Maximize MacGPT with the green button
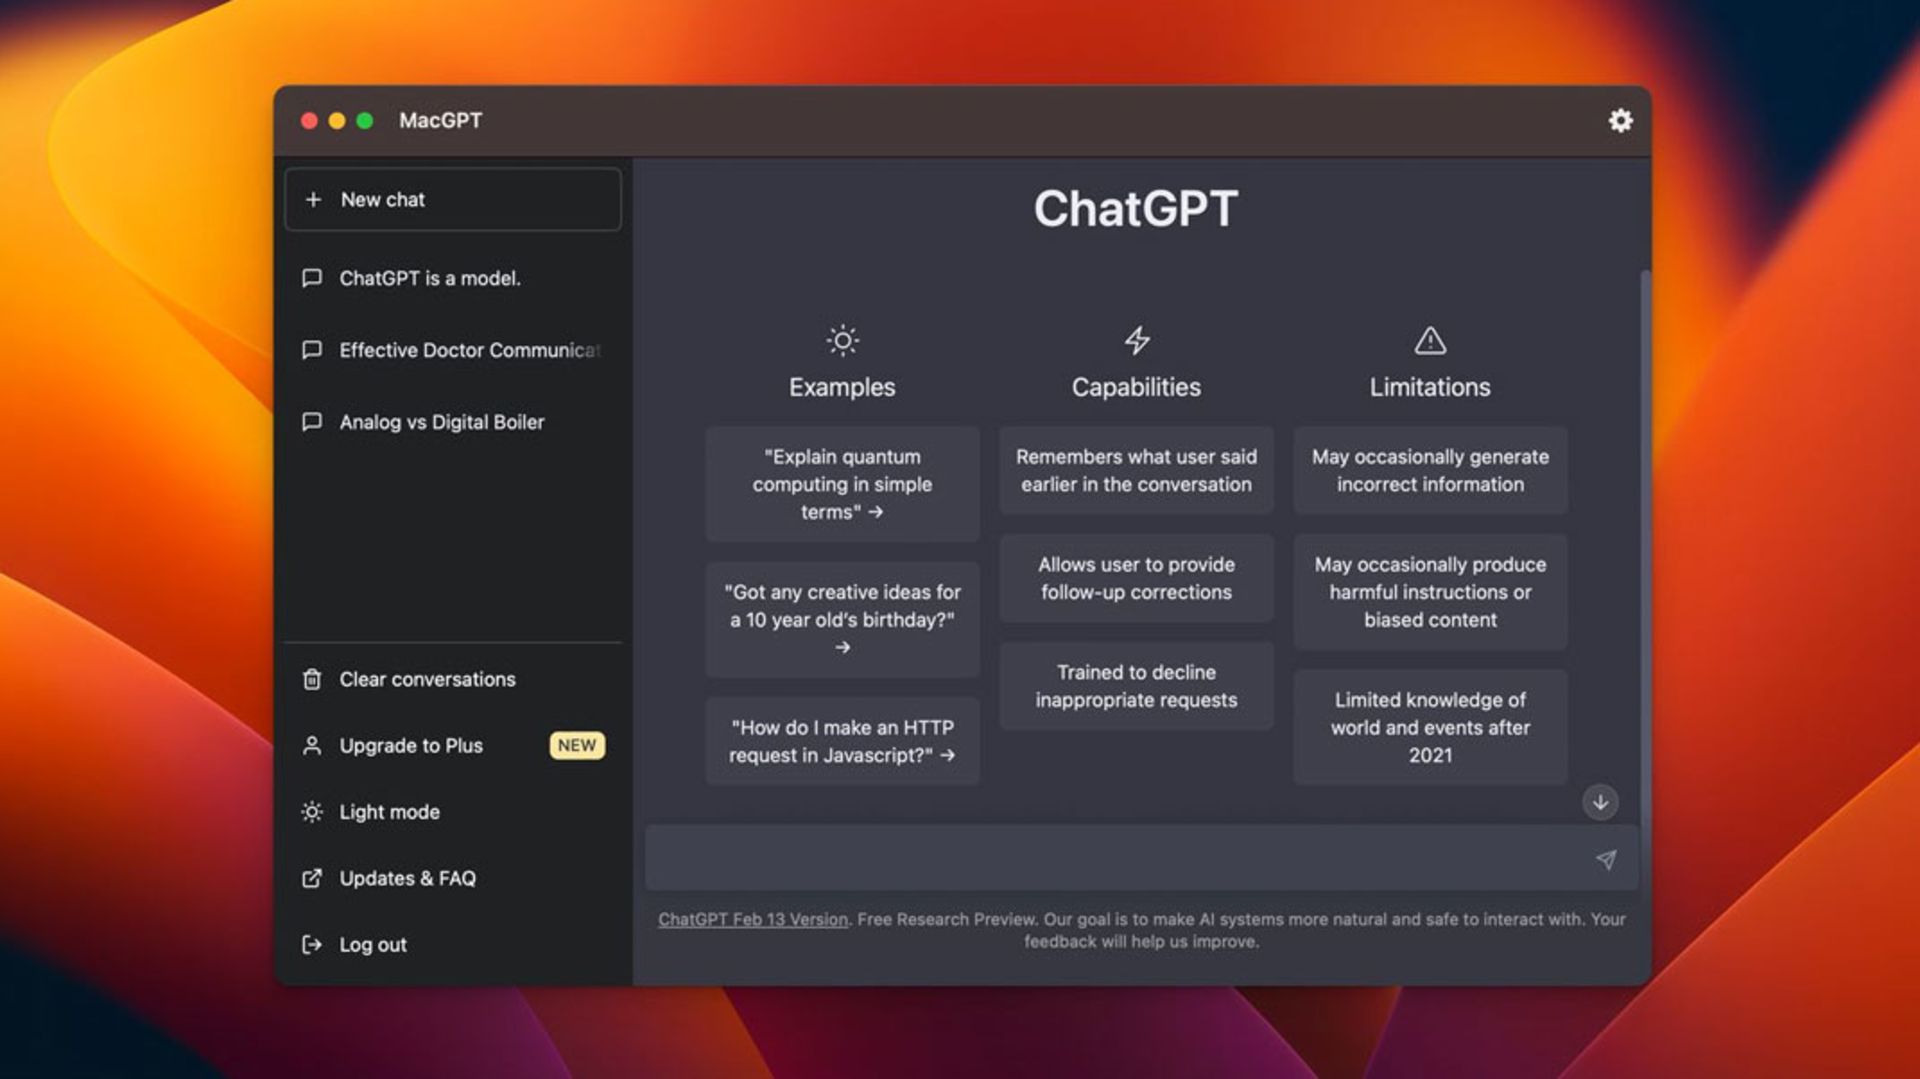The width and height of the screenshot is (1920, 1079). (x=365, y=120)
